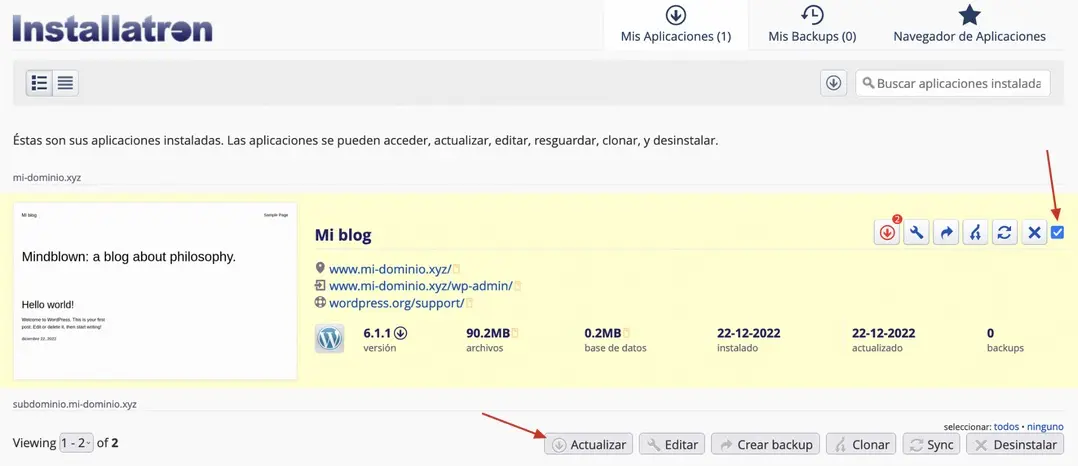Switch to detailed list view
This screenshot has width=1078, height=466.
tap(39, 83)
